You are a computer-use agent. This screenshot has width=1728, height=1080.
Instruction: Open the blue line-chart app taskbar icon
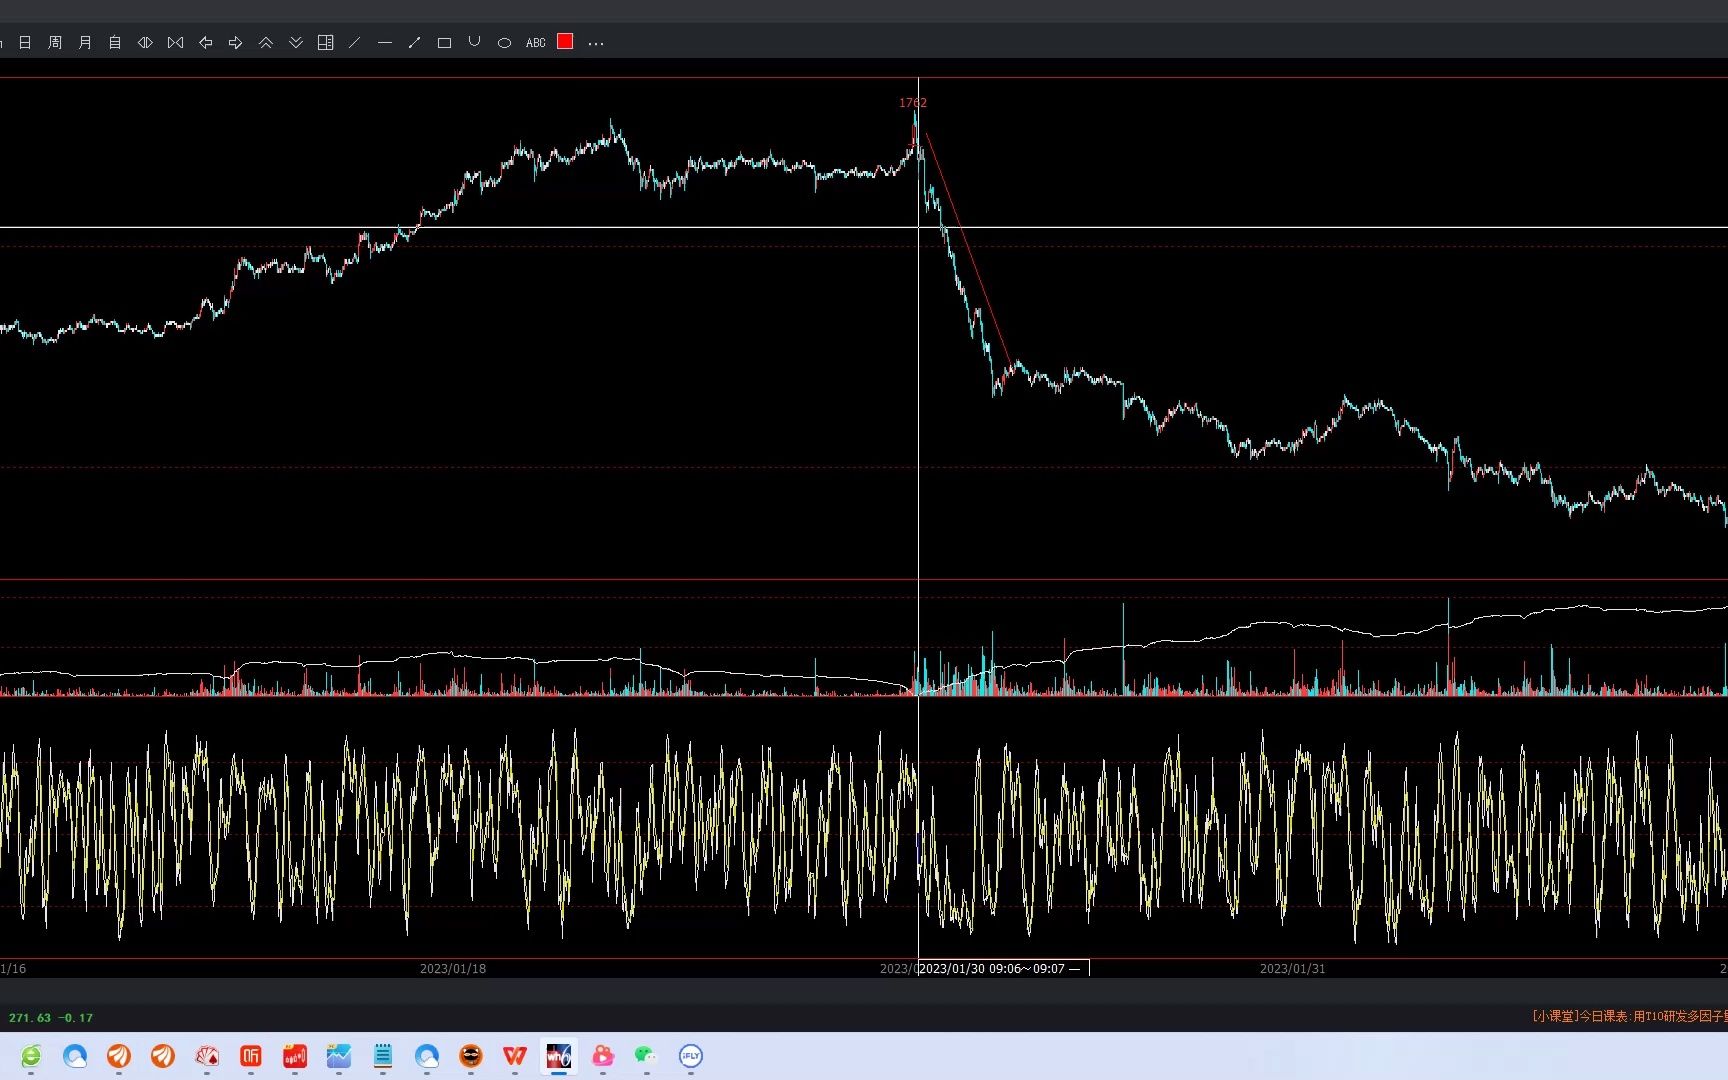[x=339, y=1056]
